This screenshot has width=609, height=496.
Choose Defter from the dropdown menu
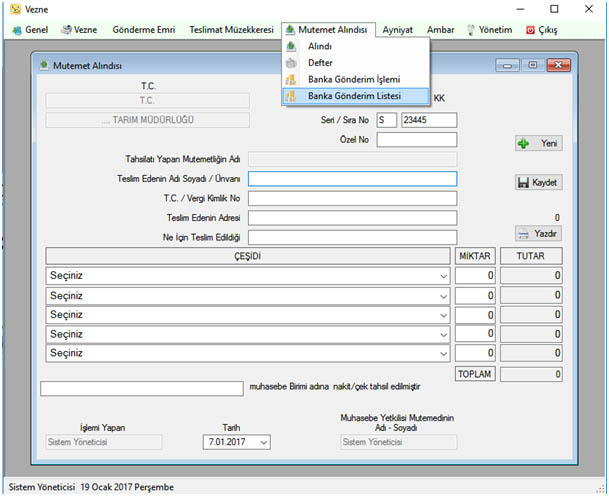click(356, 63)
